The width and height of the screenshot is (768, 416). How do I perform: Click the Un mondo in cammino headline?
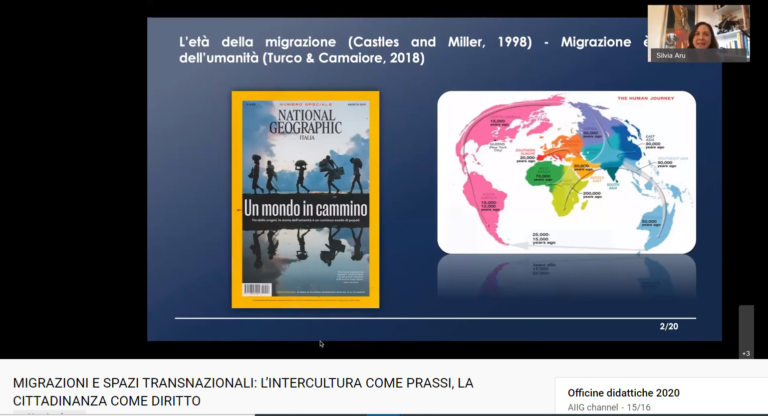pyautogui.click(x=305, y=209)
